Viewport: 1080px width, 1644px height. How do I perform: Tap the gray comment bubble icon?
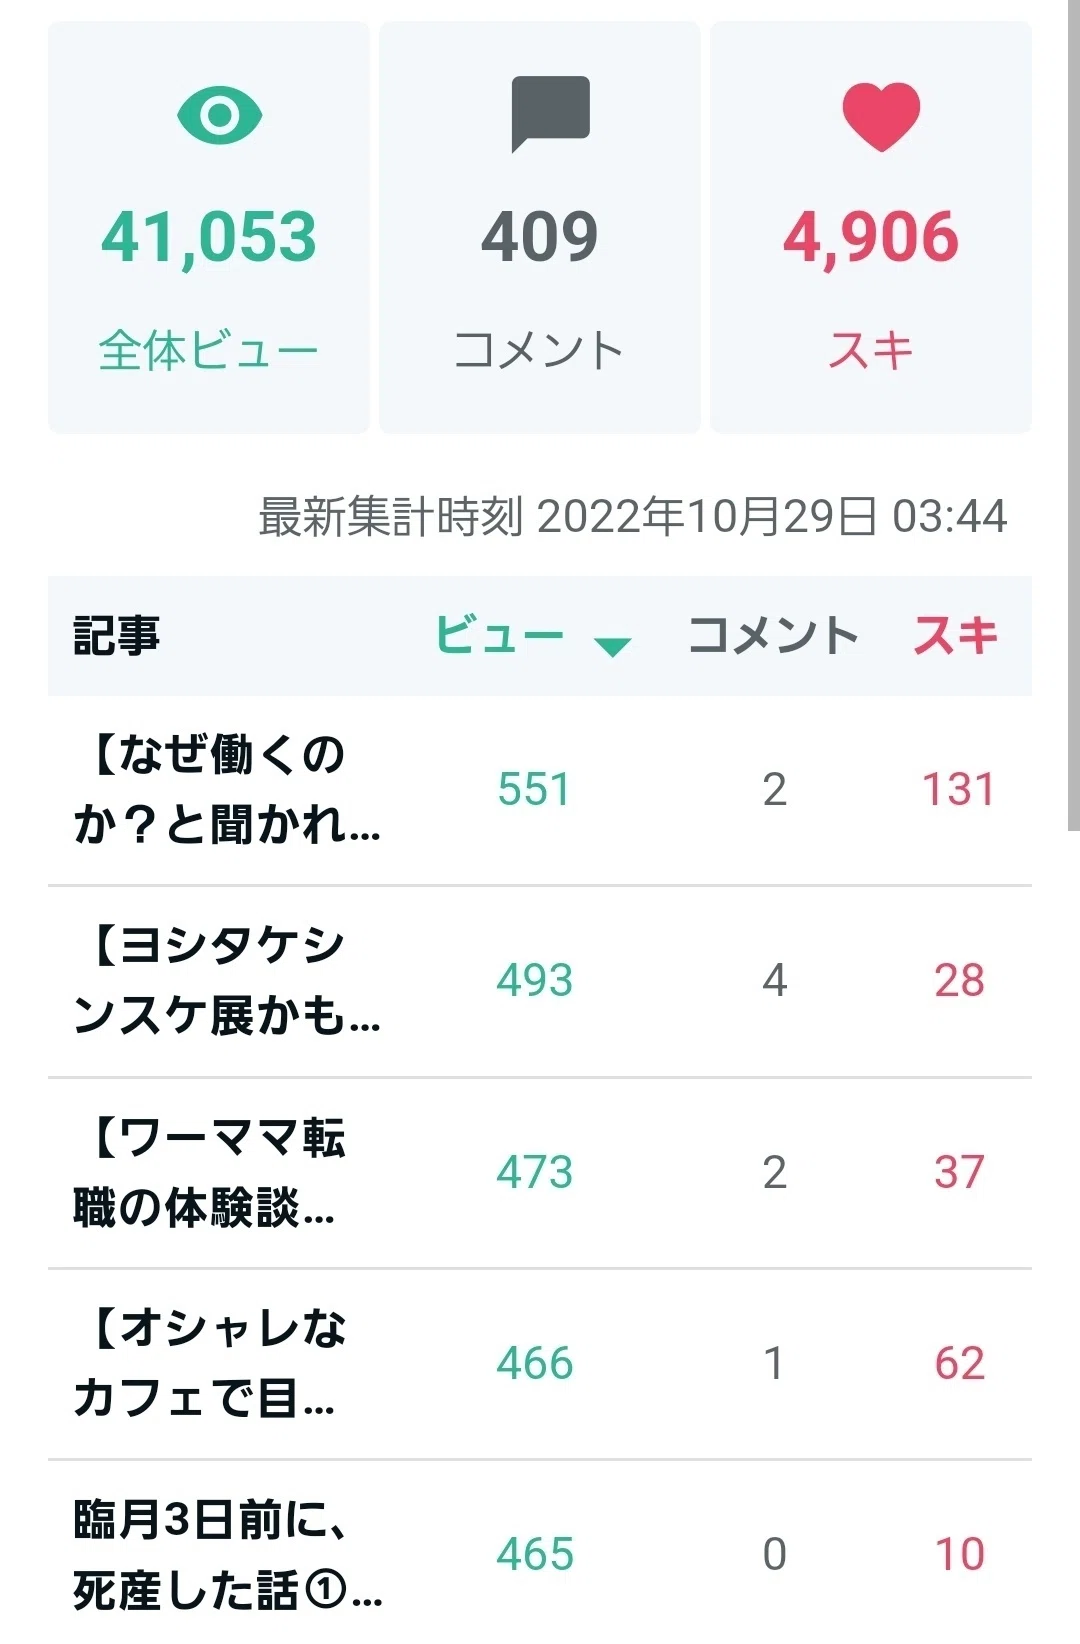(x=550, y=114)
